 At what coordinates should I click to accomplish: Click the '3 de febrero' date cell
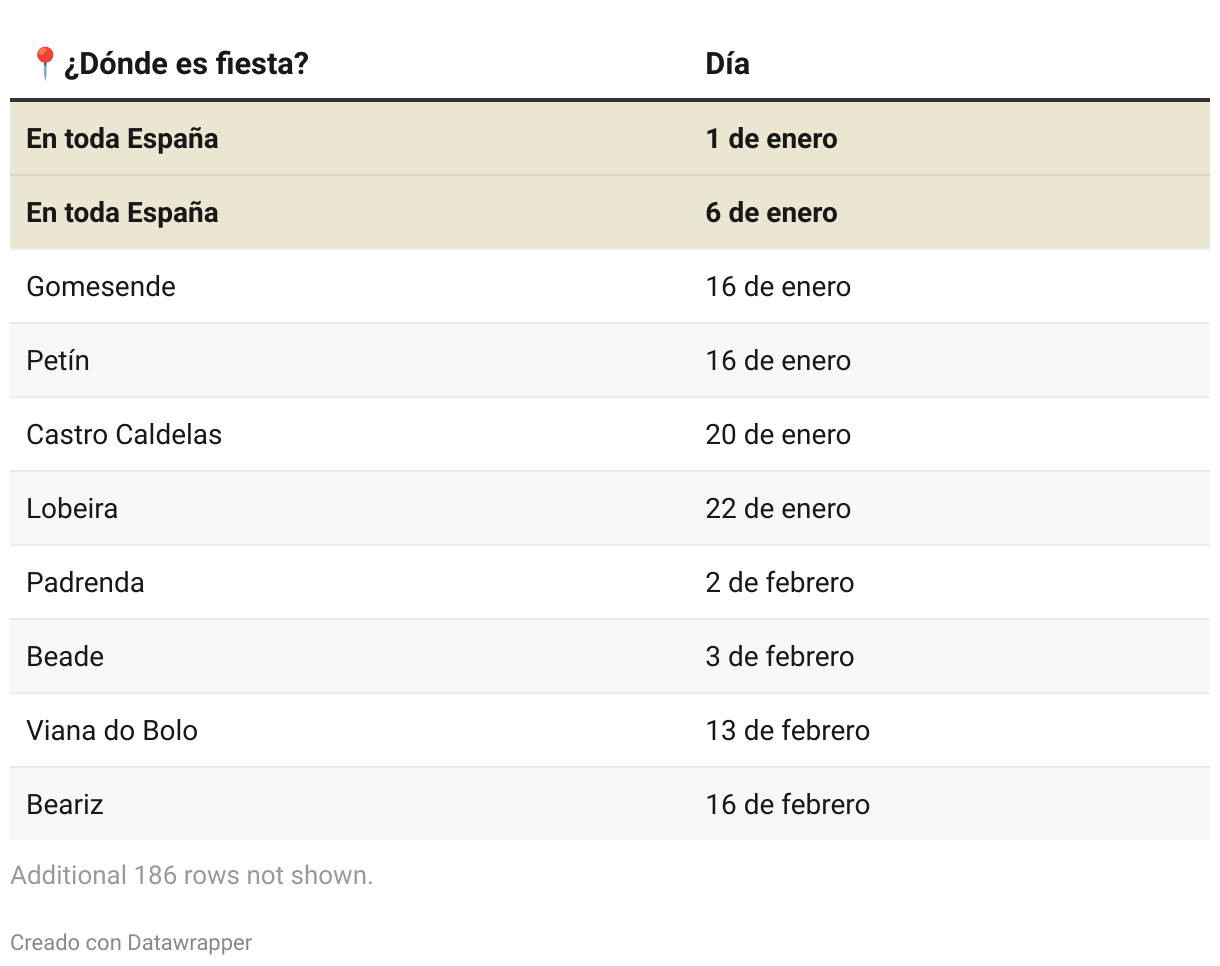click(x=779, y=656)
